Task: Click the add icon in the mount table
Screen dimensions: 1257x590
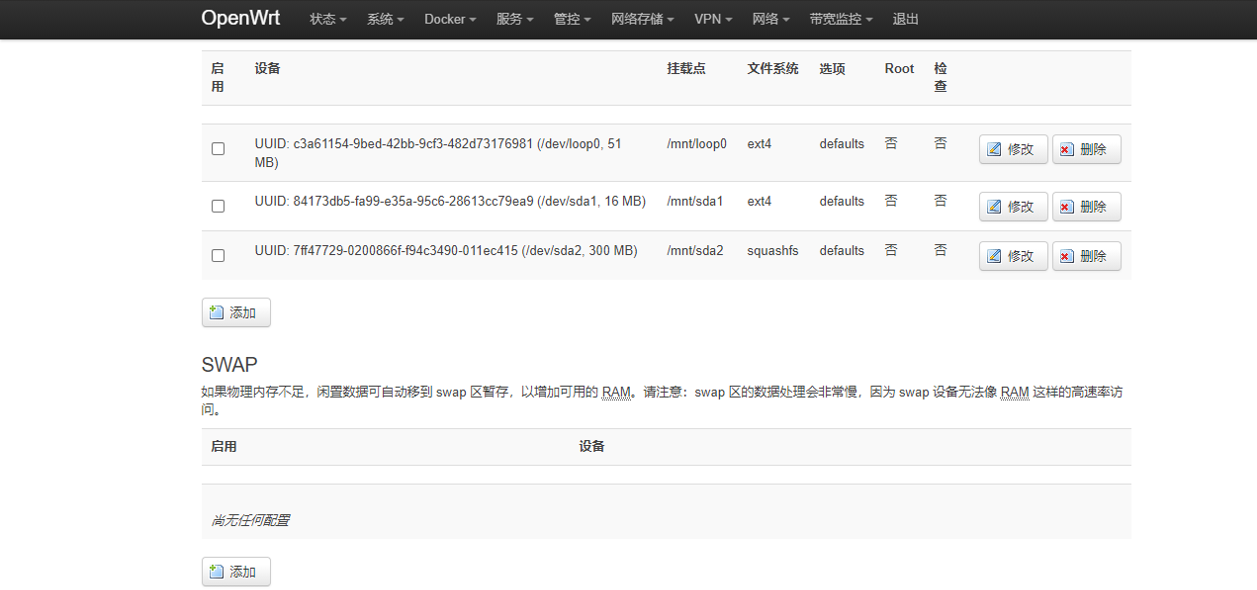Action: pyautogui.click(x=219, y=312)
